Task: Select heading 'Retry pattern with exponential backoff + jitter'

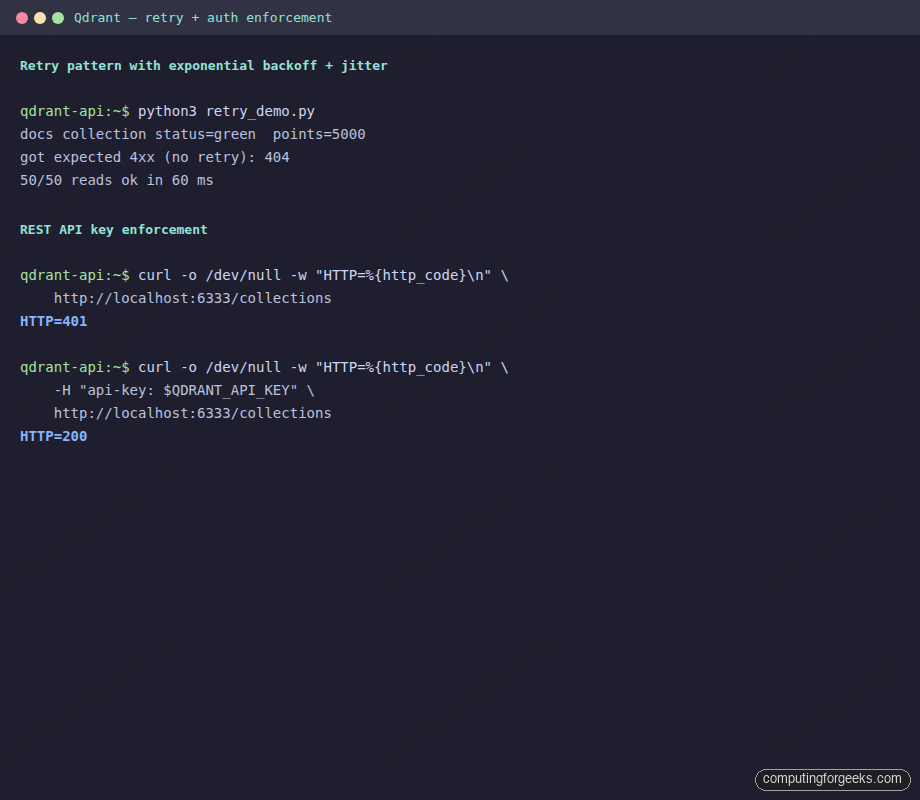Action: click(x=204, y=66)
